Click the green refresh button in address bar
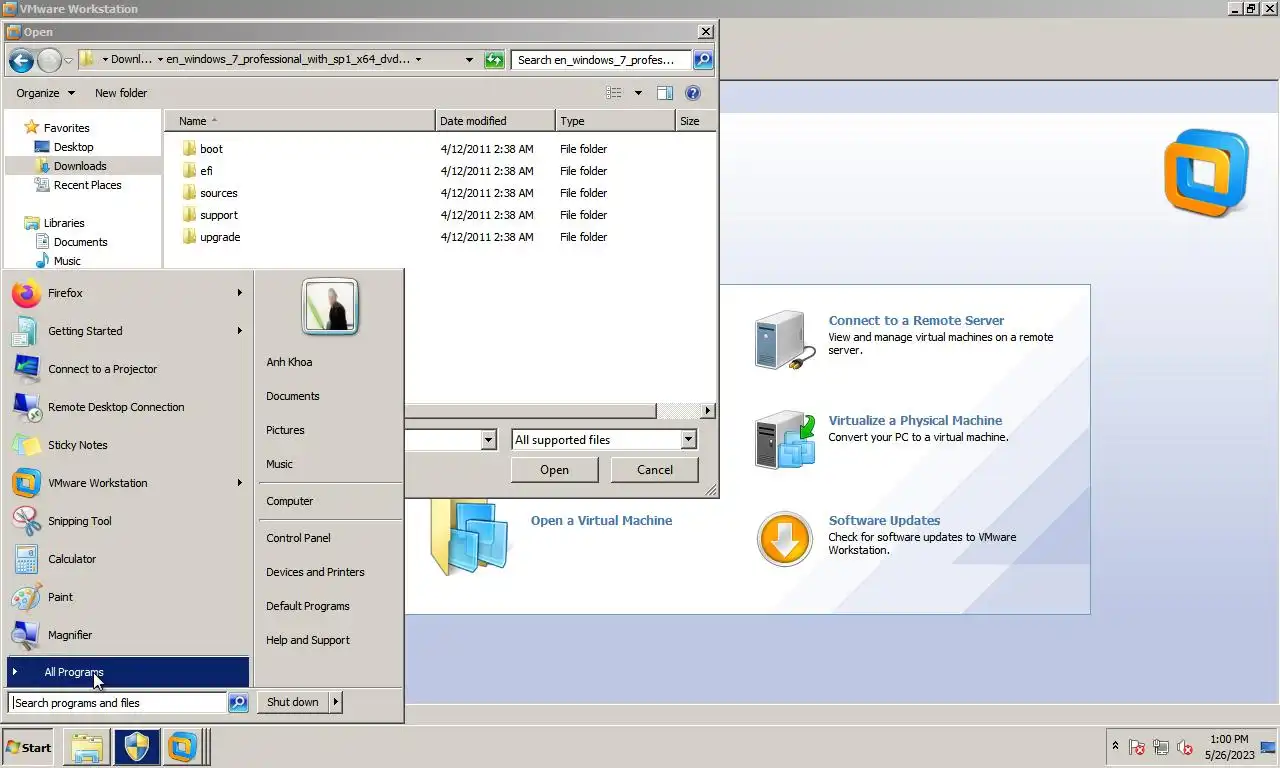This screenshot has width=1280, height=768. coord(494,60)
